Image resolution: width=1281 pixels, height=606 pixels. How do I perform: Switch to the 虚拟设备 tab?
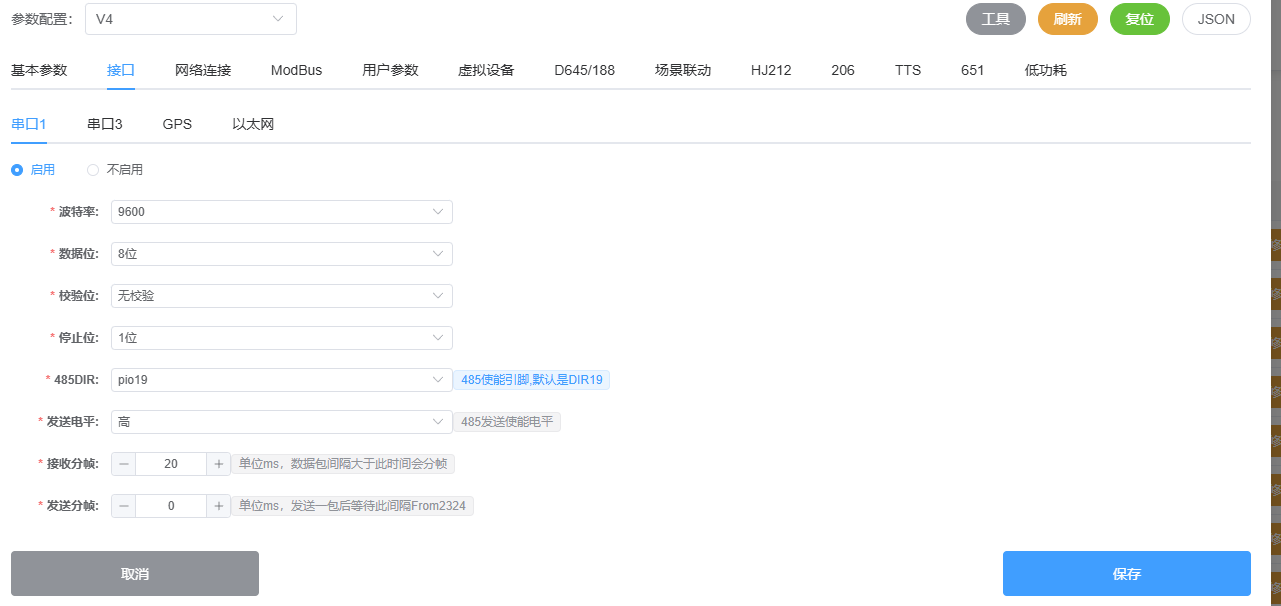pos(486,70)
